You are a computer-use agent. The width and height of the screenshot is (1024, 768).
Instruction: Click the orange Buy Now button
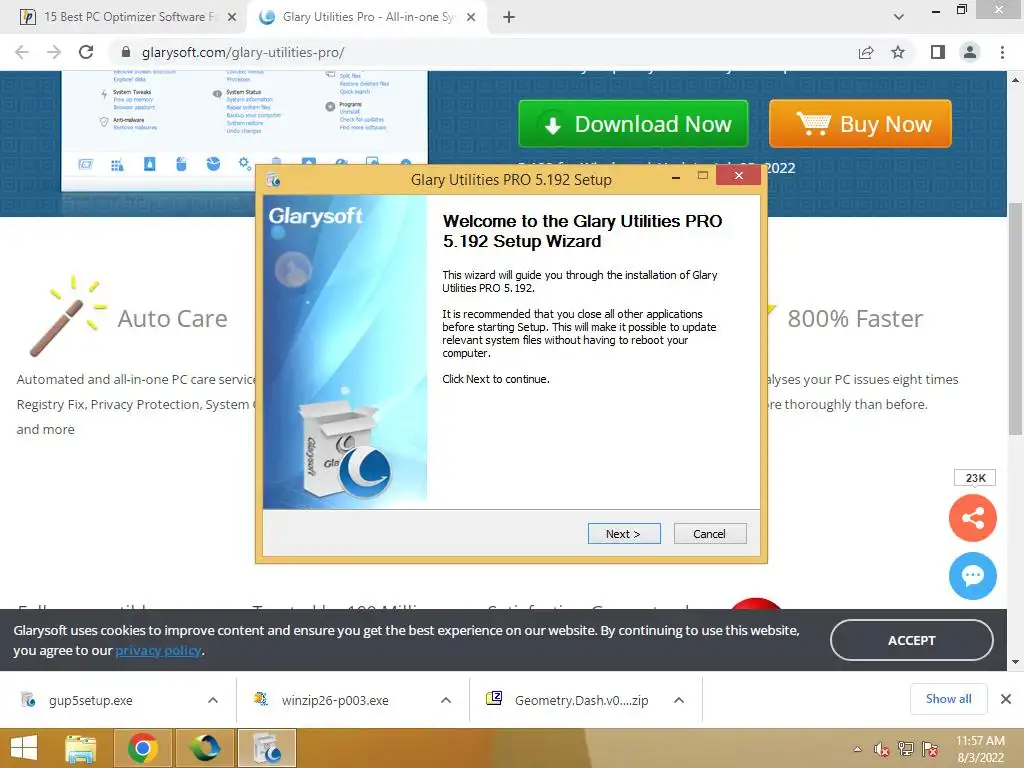coord(860,123)
